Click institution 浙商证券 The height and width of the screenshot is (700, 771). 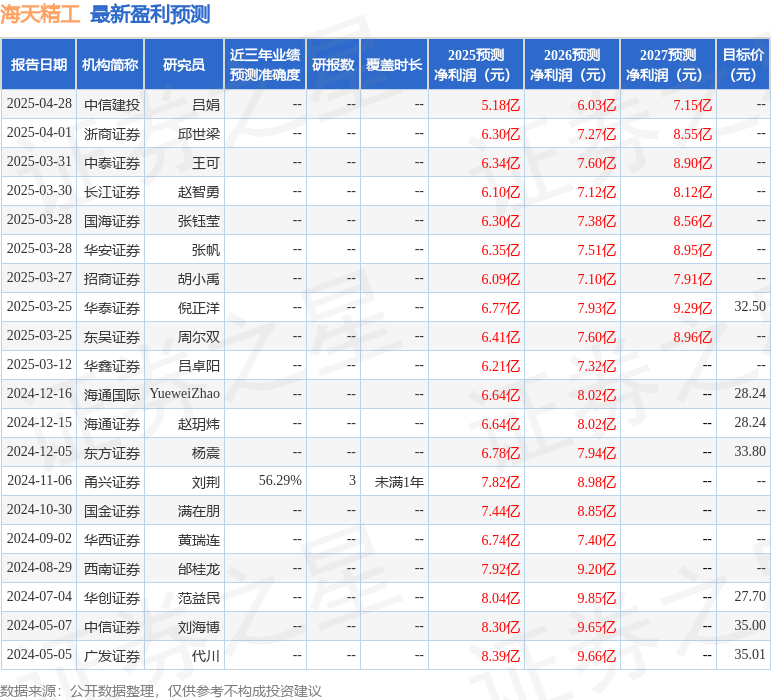pos(112,134)
